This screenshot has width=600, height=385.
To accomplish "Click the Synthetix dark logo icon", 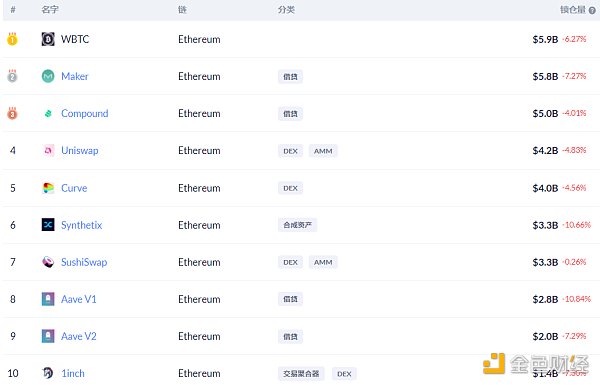I will click(x=48, y=225).
